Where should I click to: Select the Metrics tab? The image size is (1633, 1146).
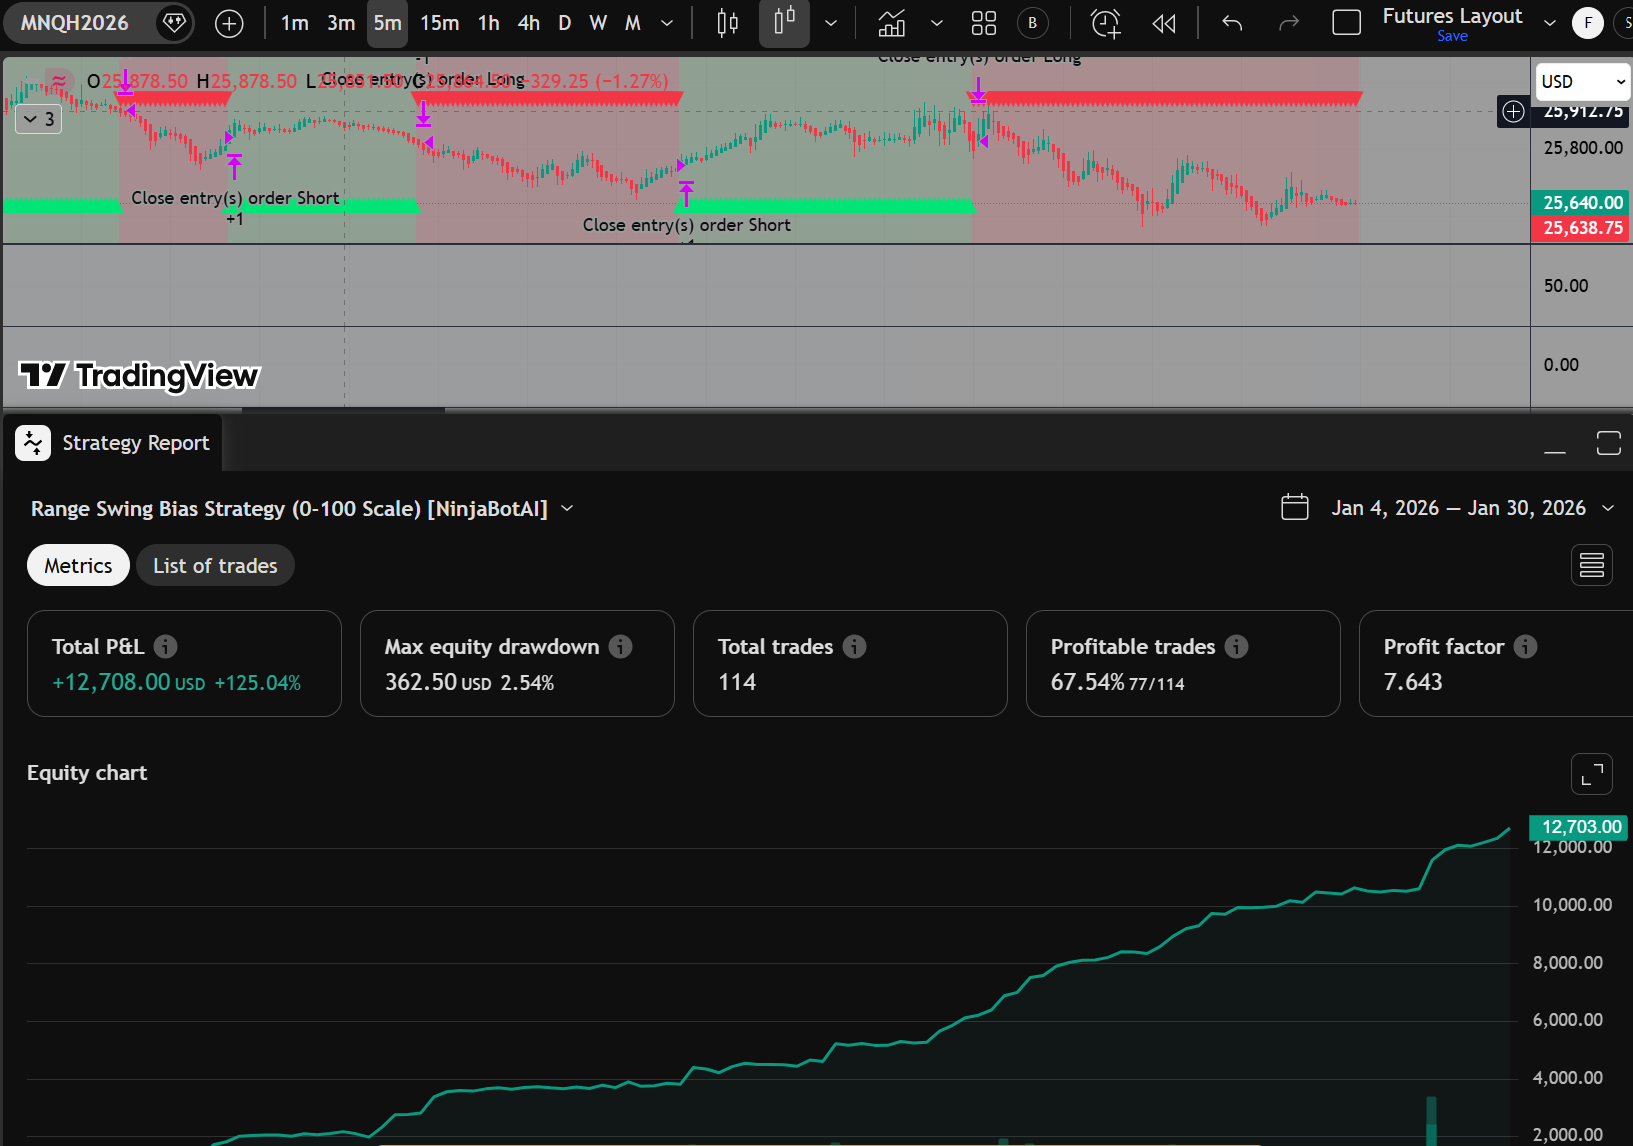[78, 566]
